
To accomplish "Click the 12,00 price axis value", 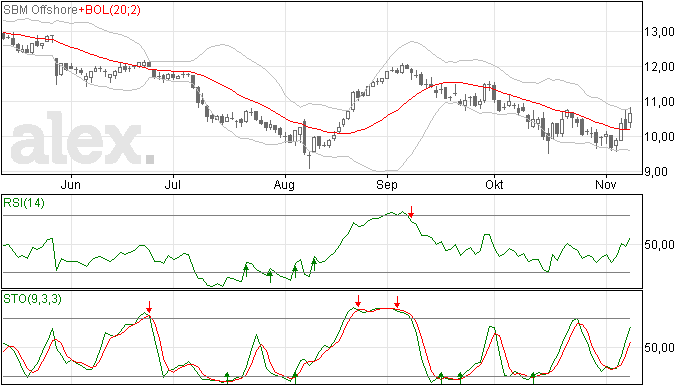I will pos(659,67).
